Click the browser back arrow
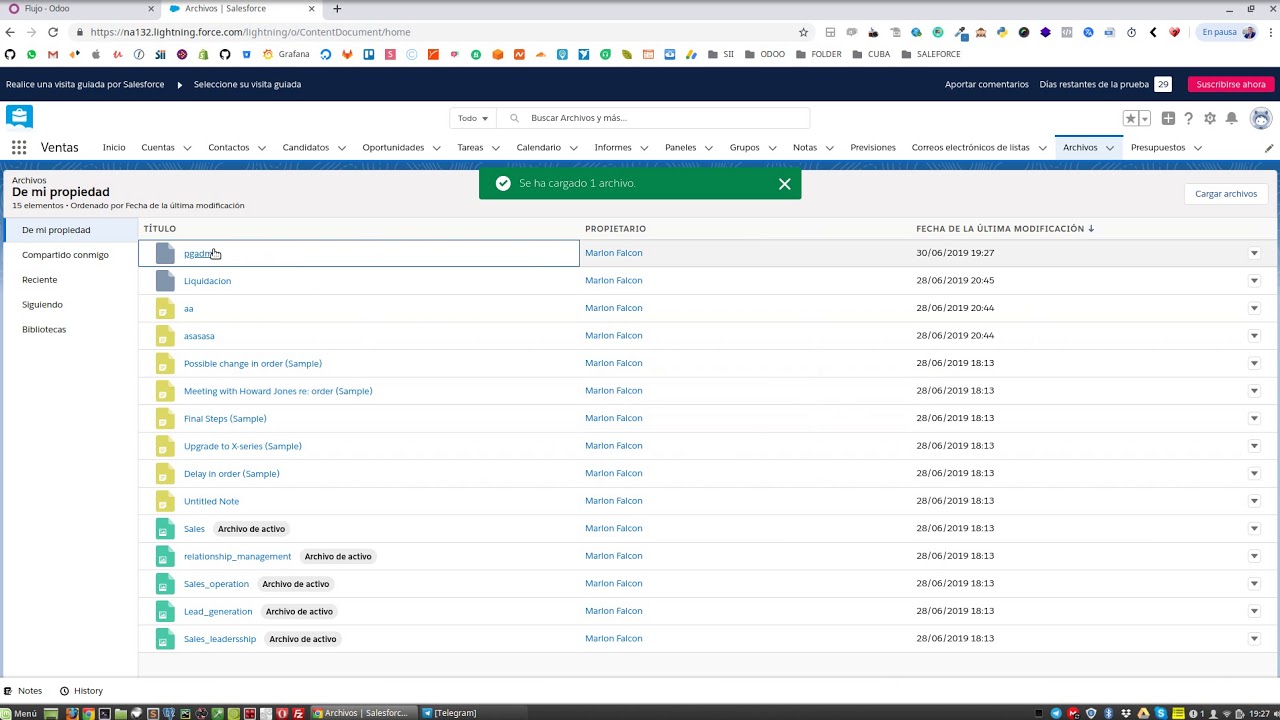This screenshot has height=720, width=1280. (x=10, y=32)
